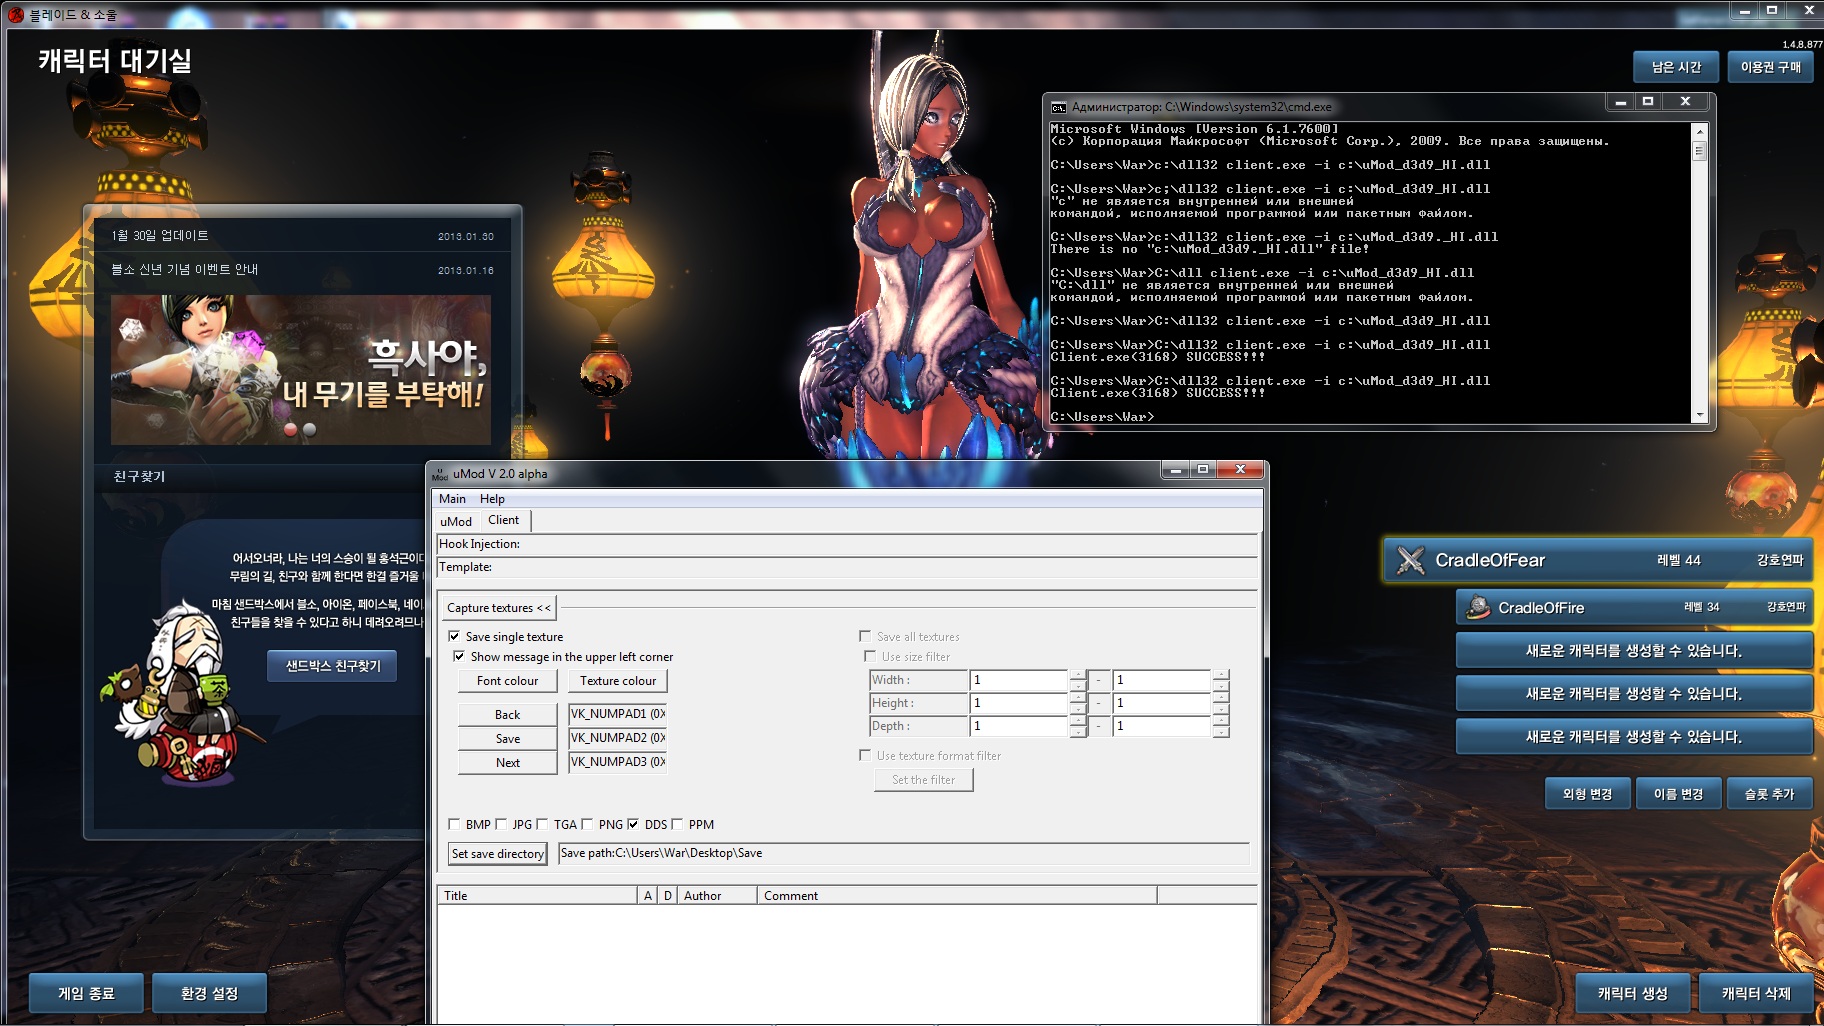Click the cmd.exe window title icon

click(x=1058, y=107)
